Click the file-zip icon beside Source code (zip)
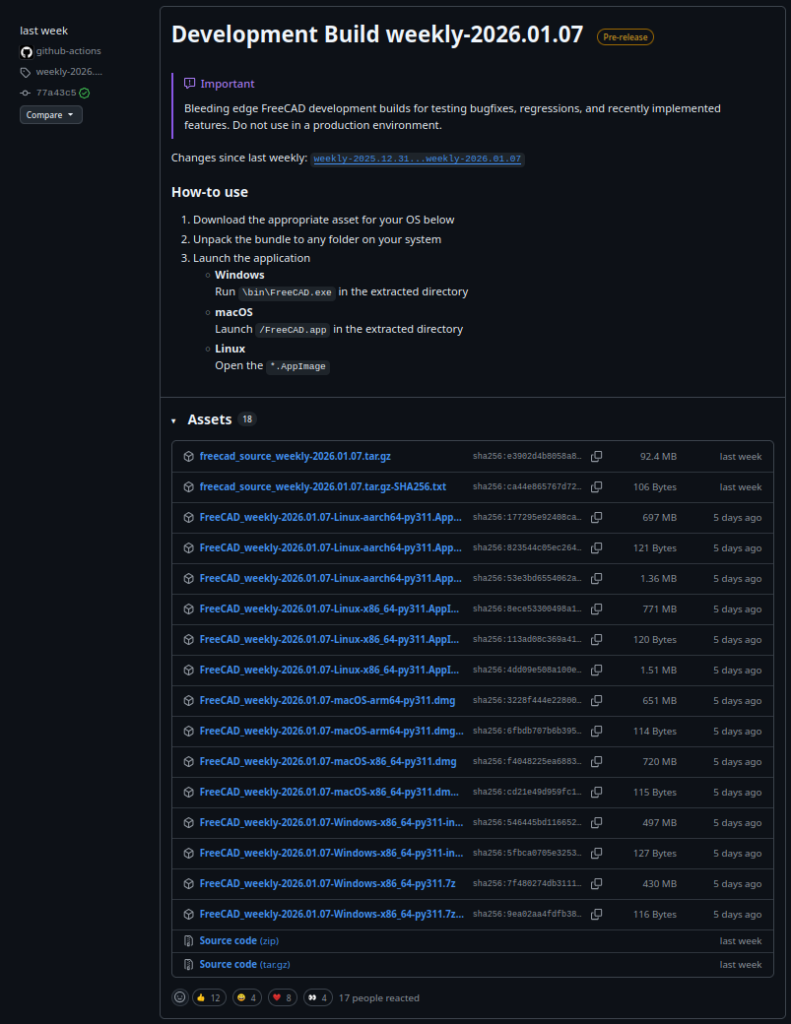The width and height of the screenshot is (791, 1024). (x=188, y=941)
